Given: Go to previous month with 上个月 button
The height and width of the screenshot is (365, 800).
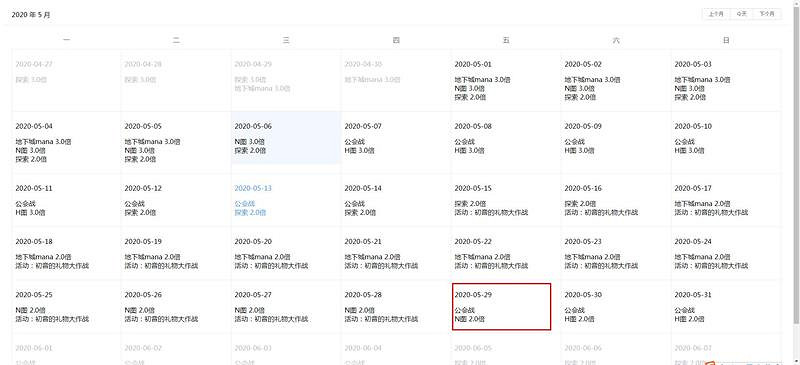Looking at the screenshot, I should [716, 14].
